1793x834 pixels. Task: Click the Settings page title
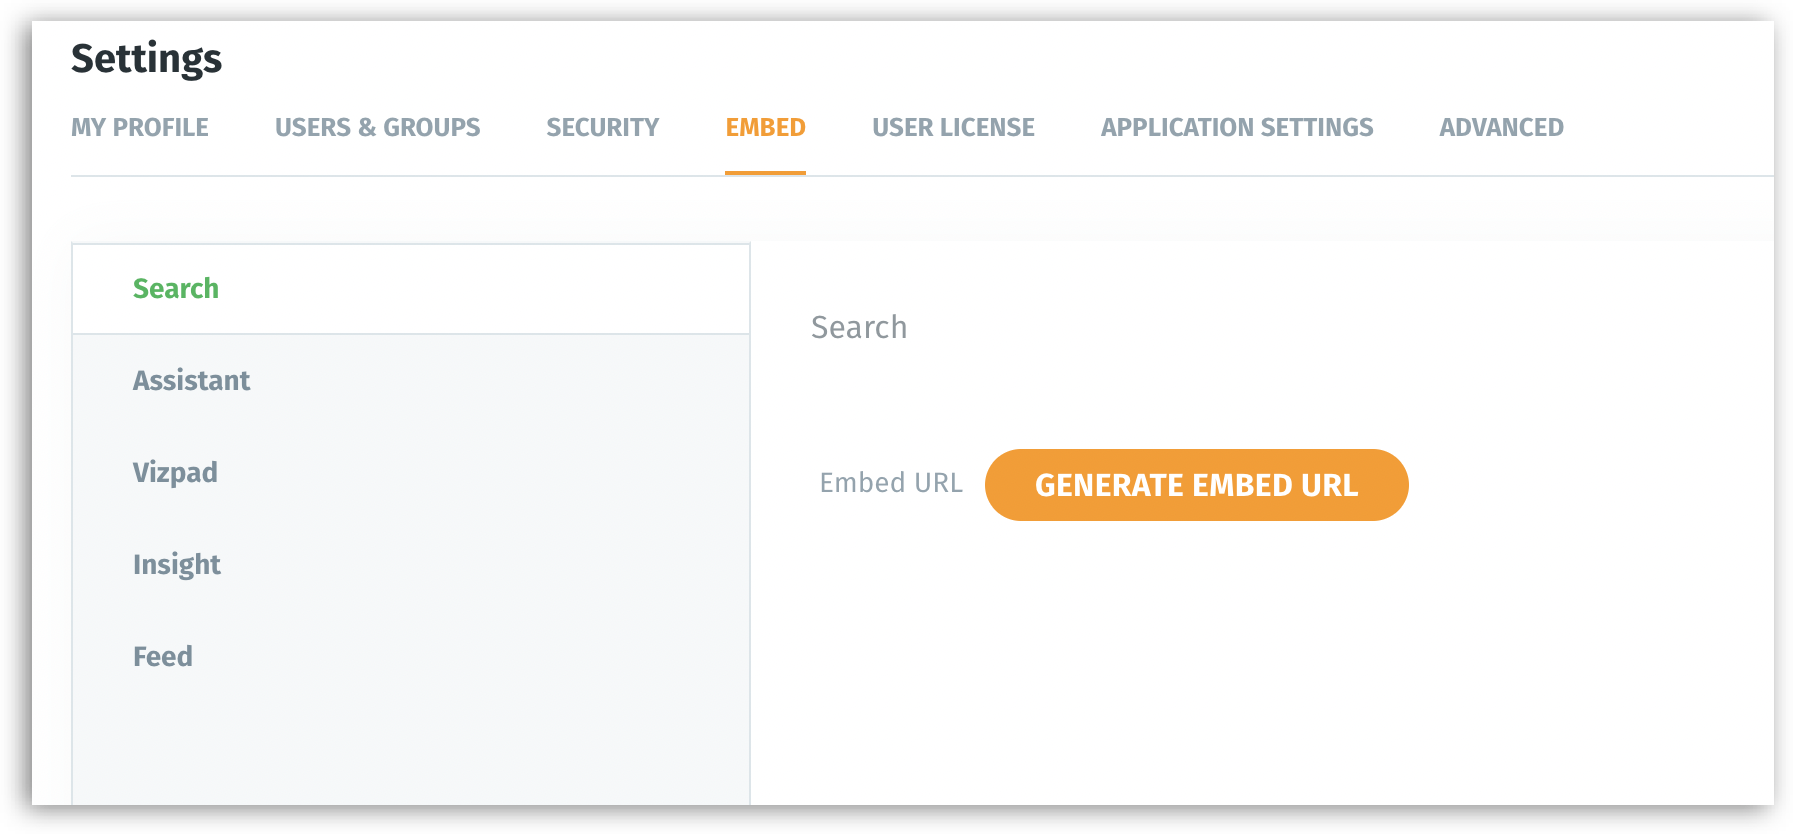coord(146,59)
